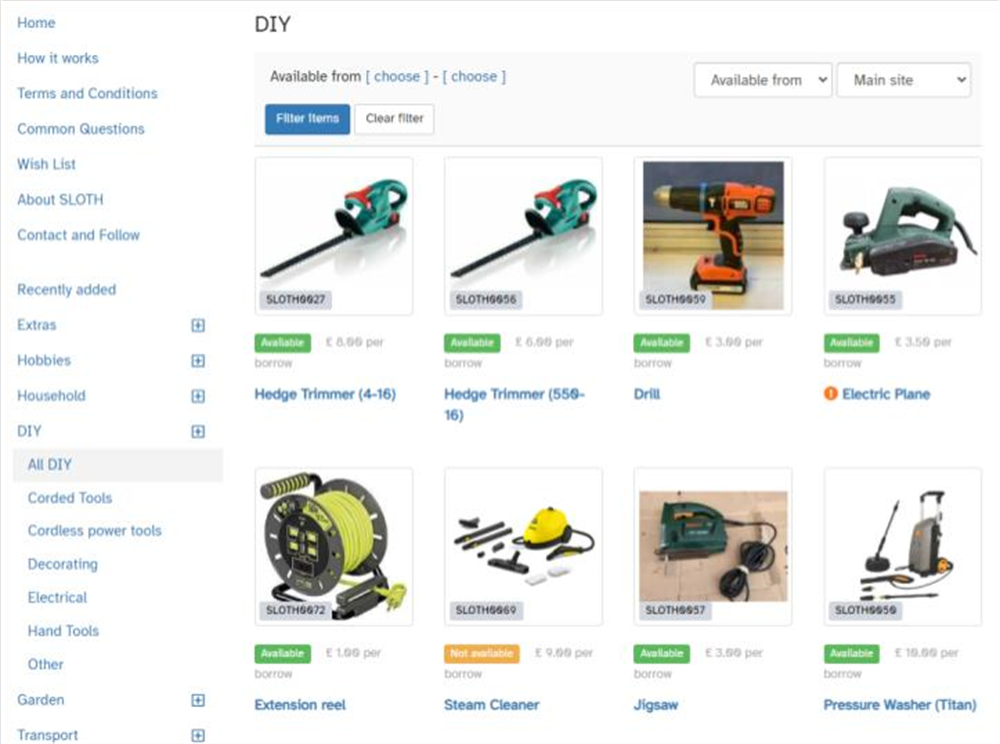Click the Filter items button

click(x=307, y=119)
